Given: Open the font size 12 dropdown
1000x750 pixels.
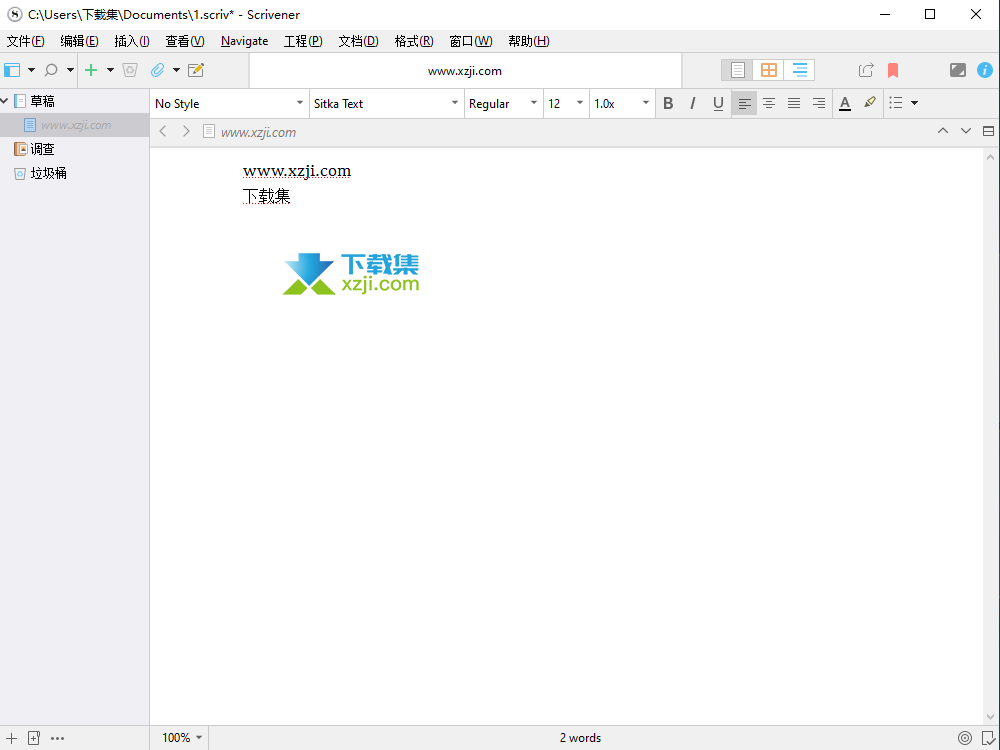Looking at the screenshot, I should pyautogui.click(x=566, y=103).
